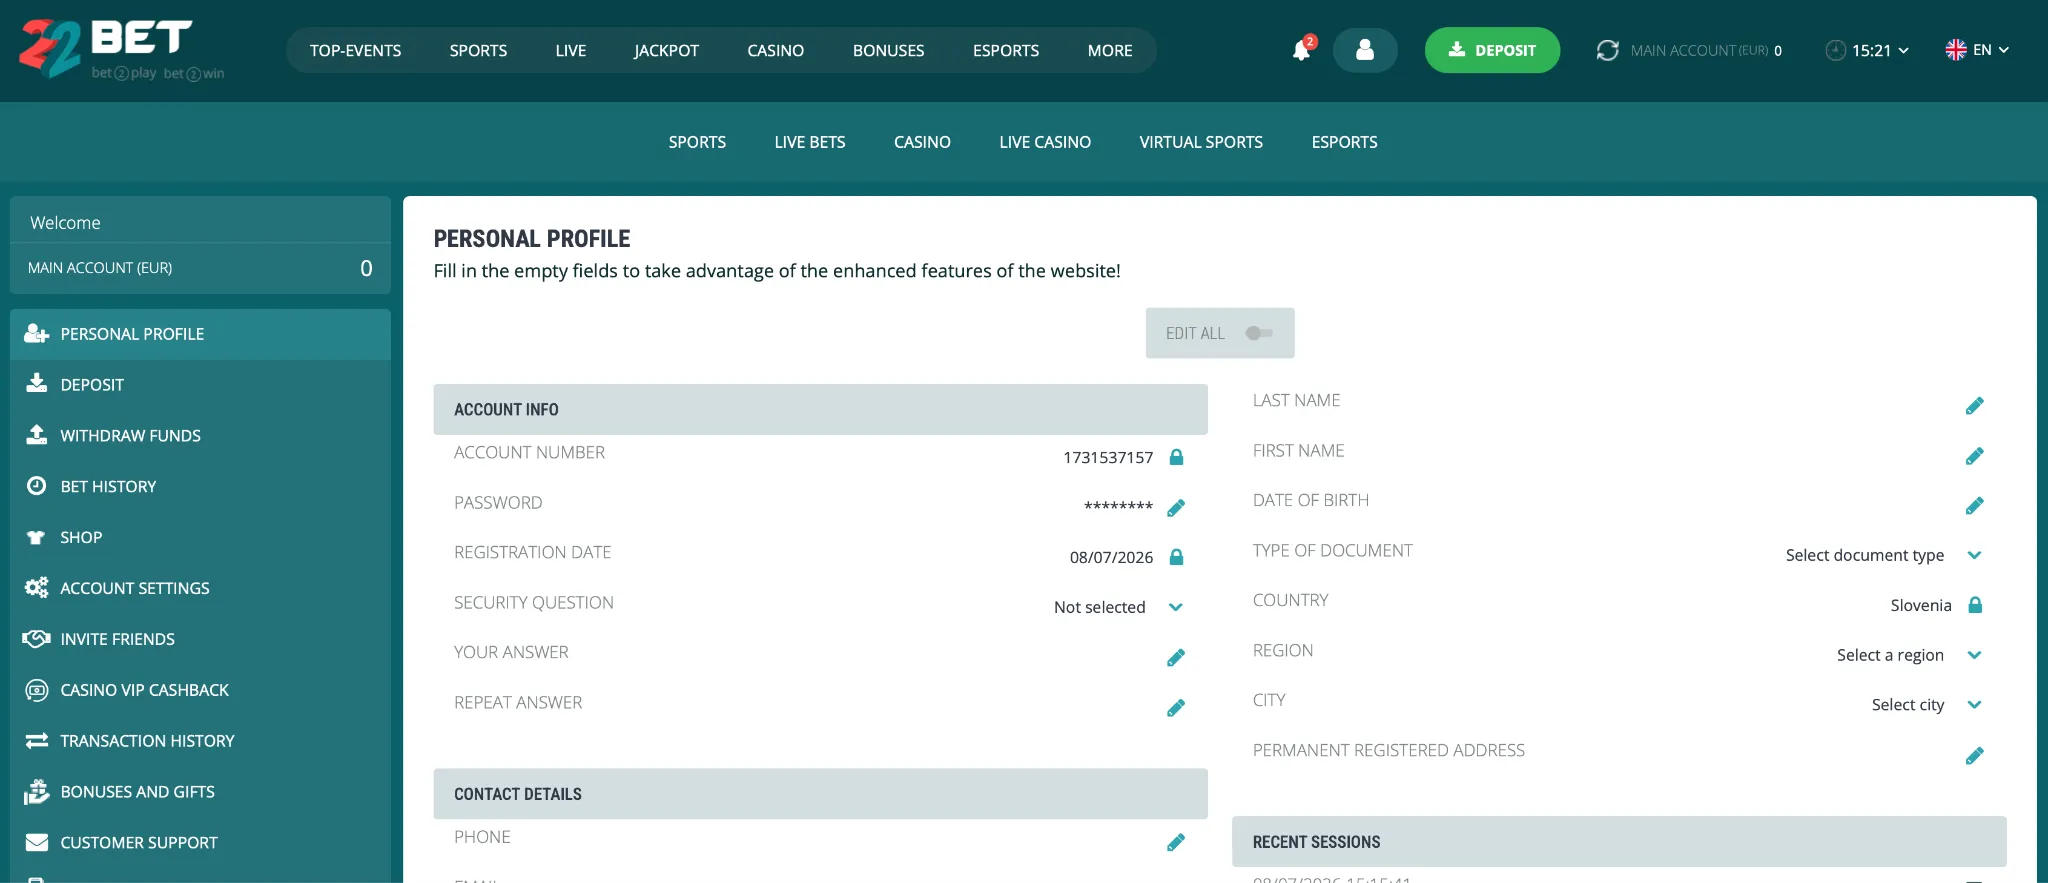The image size is (2048, 883).
Task: Expand the EN language selector
Action: [x=2003, y=50]
